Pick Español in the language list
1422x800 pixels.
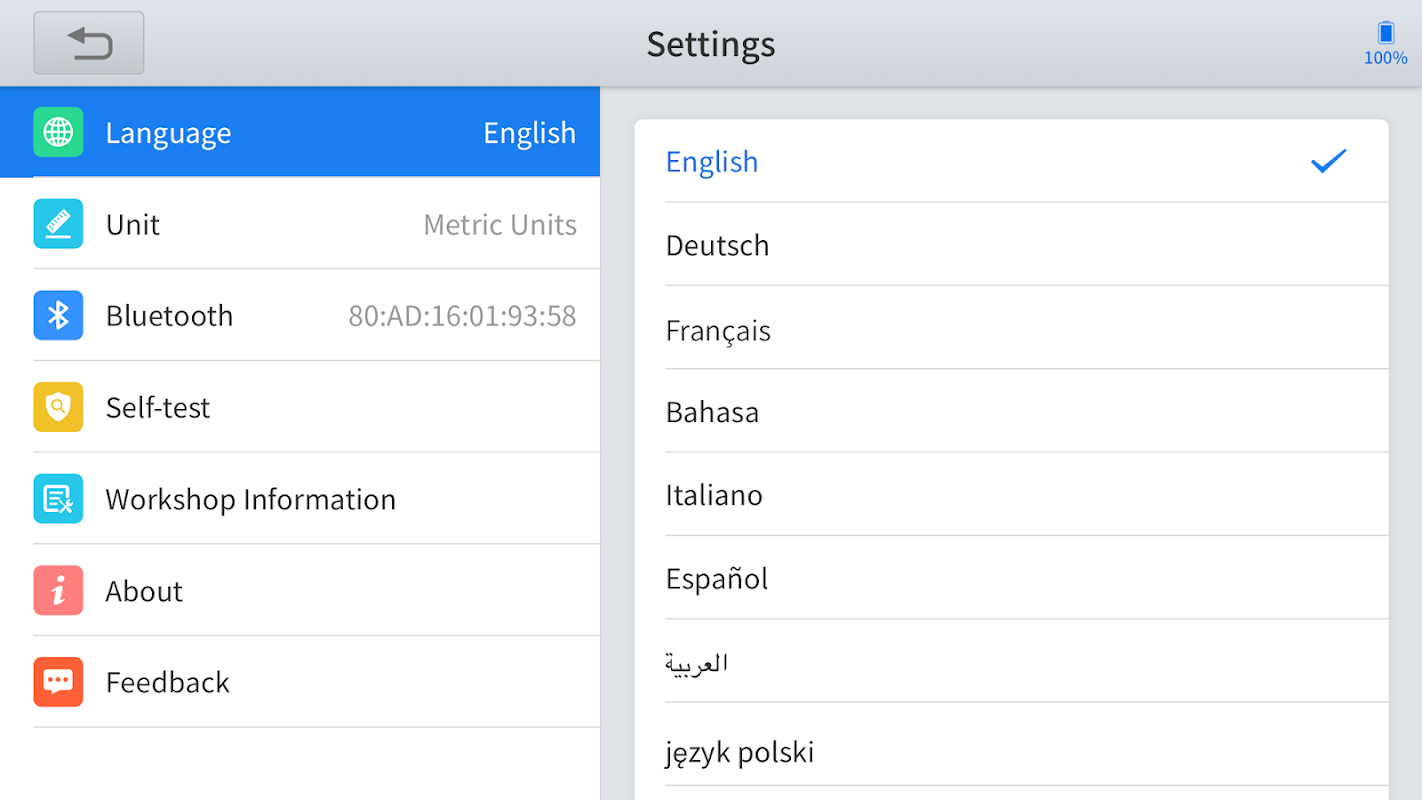point(717,579)
